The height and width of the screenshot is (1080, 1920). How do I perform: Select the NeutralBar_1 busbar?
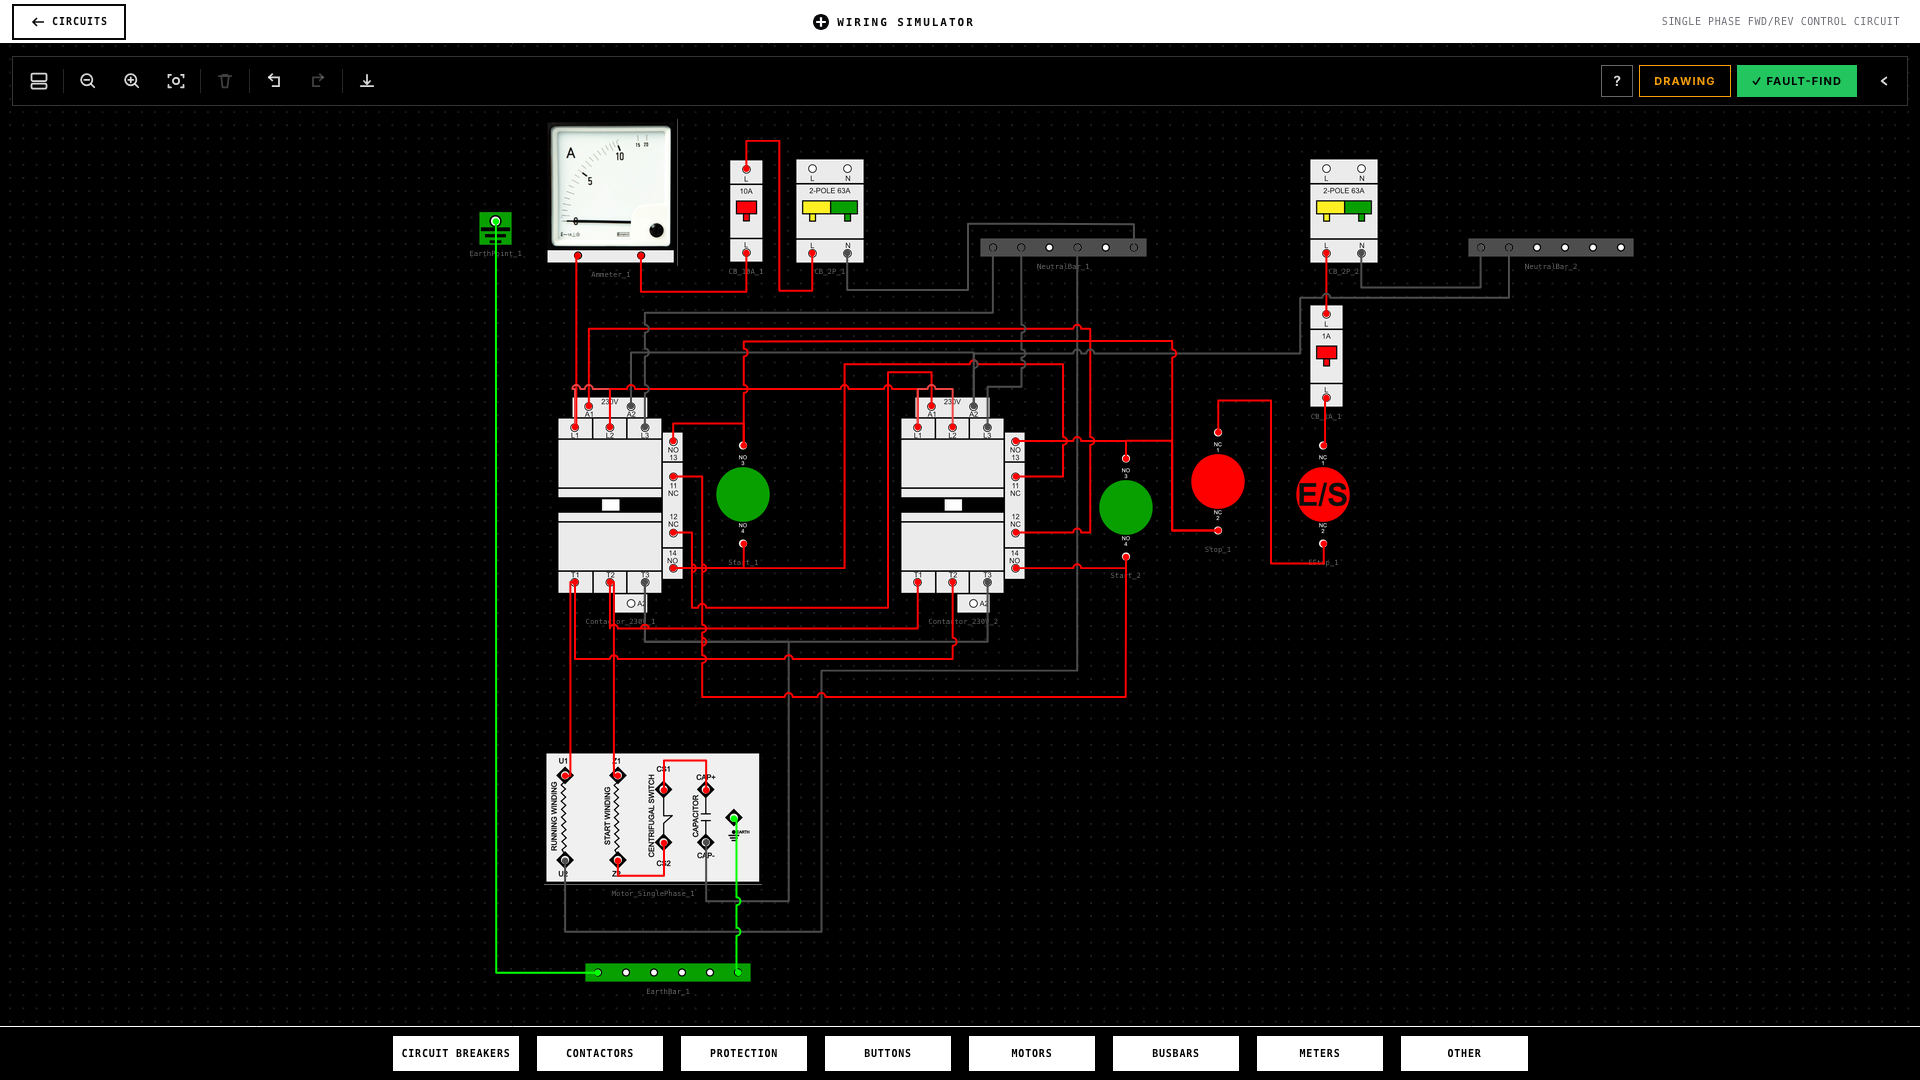pyautogui.click(x=1063, y=247)
